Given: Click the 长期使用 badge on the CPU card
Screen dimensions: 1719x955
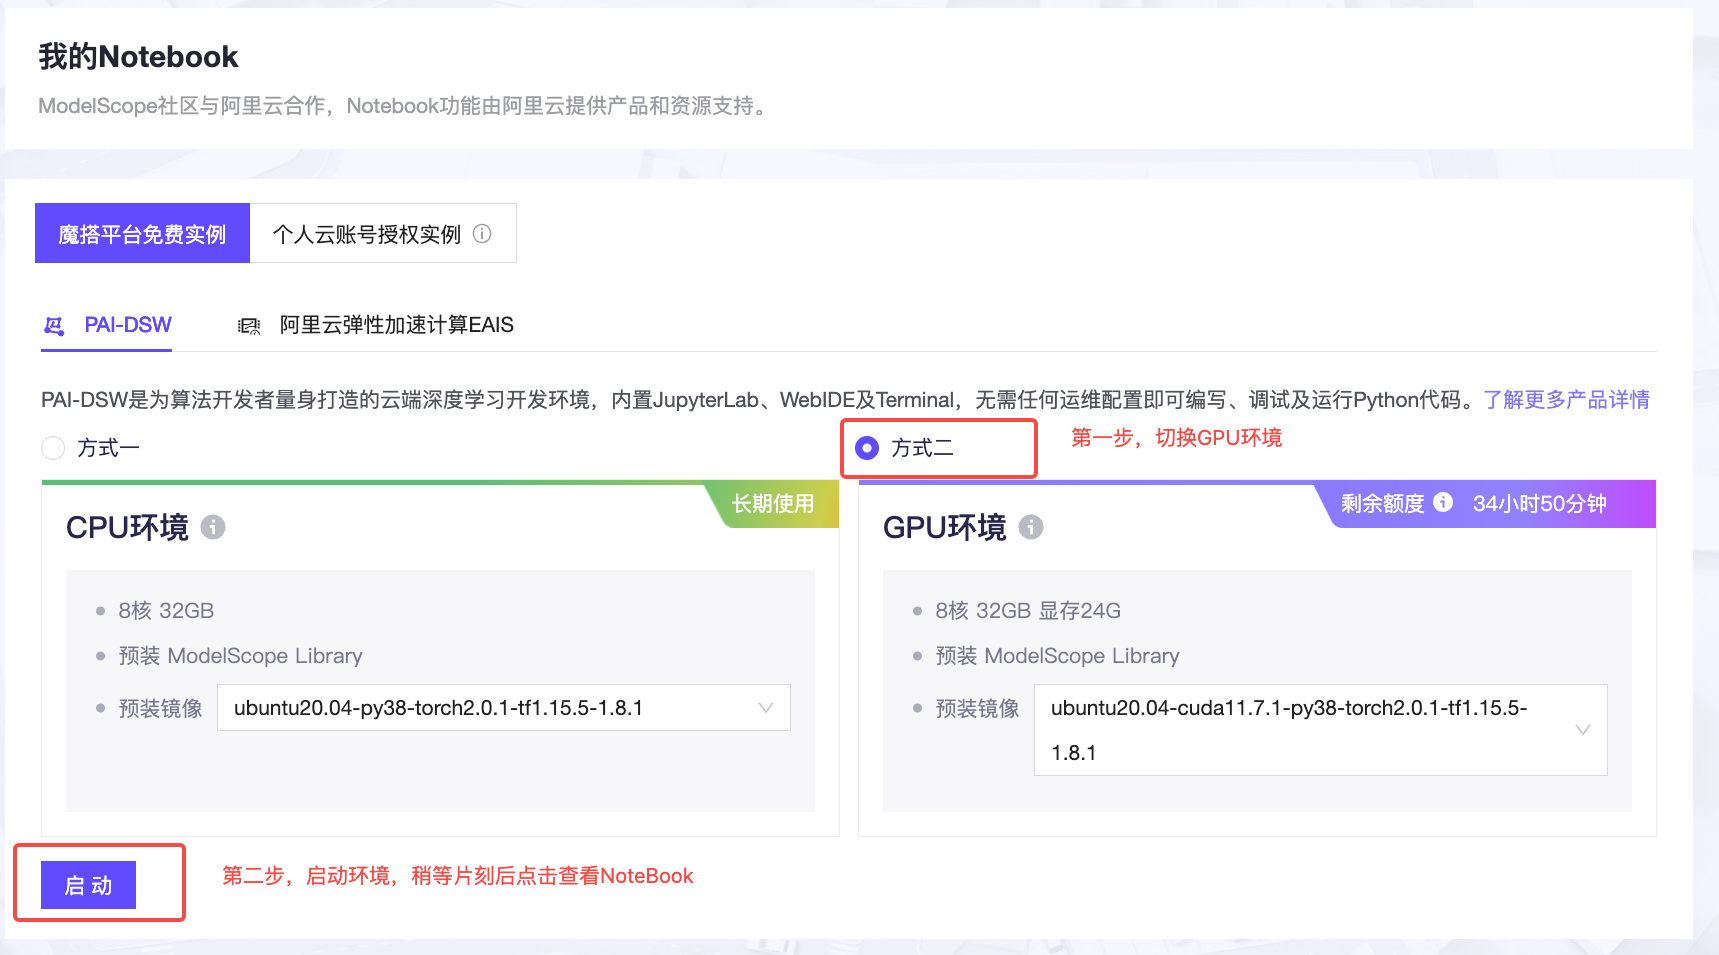Looking at the screenshot, I should coord(773,504).
